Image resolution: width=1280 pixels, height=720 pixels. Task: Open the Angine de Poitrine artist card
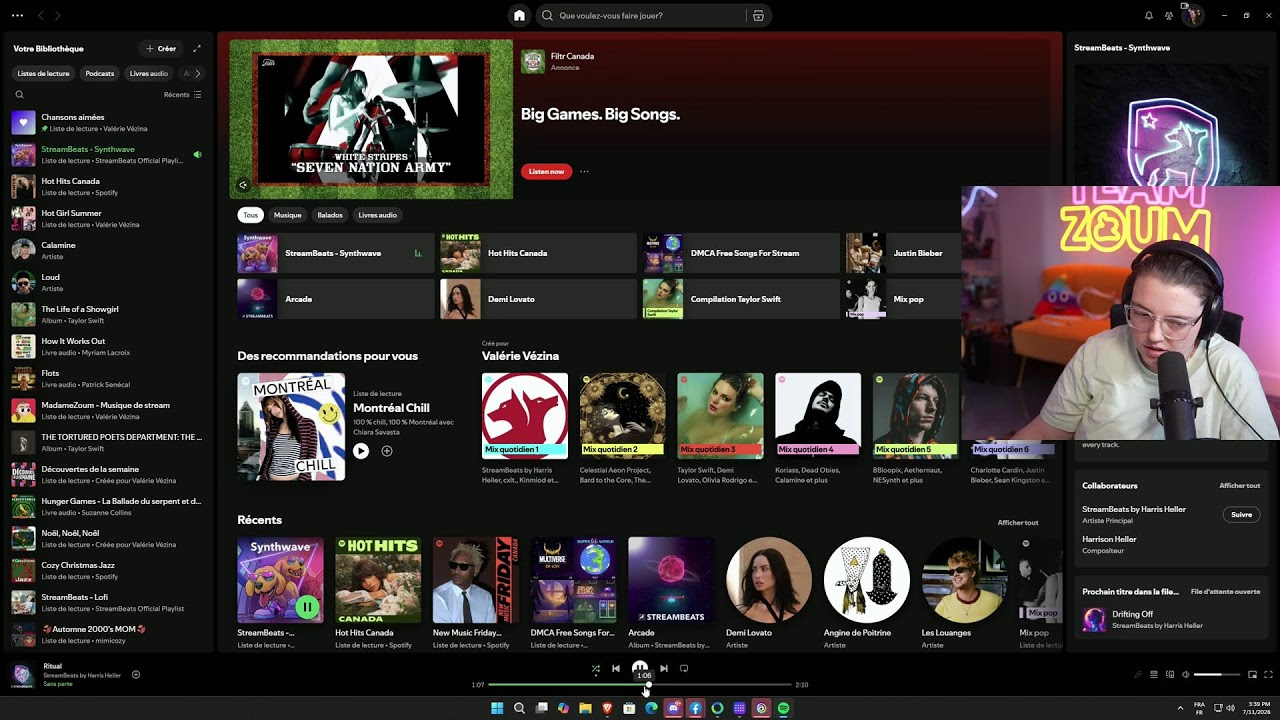(867, 594)
